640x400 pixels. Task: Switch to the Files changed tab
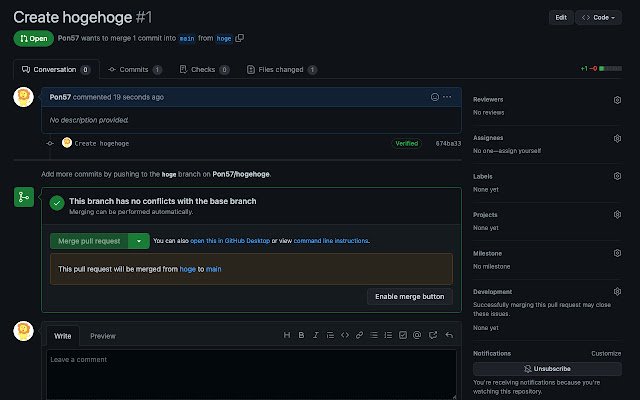coord(282,69)
